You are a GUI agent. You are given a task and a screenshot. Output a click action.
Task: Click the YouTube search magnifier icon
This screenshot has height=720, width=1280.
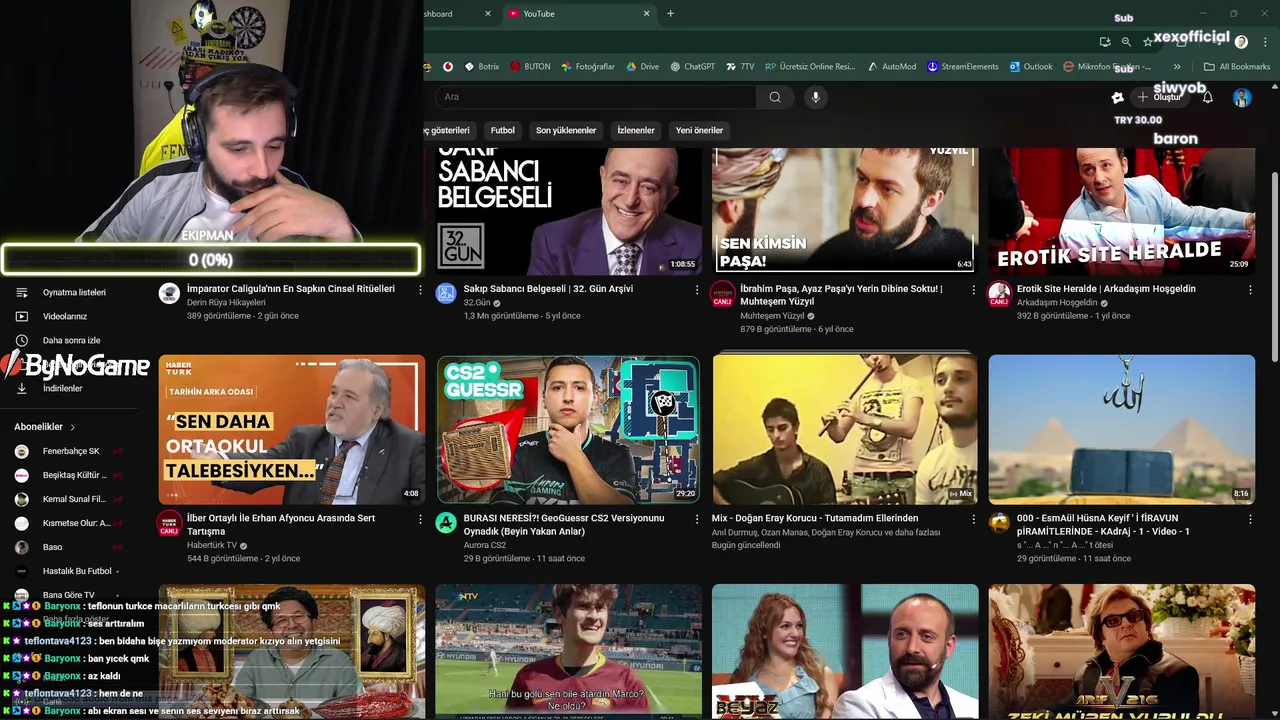coord(775,97)
